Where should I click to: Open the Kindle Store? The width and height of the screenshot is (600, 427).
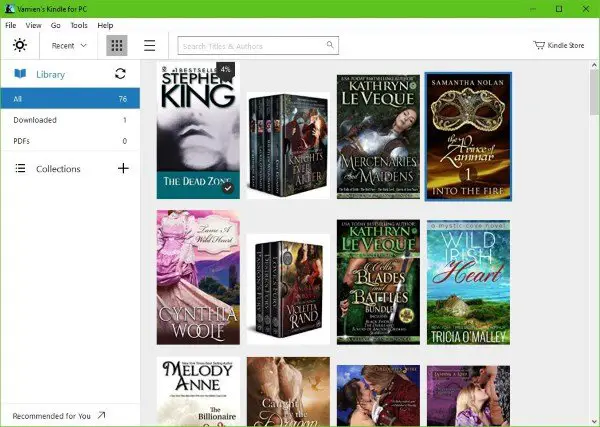(559, 45)
